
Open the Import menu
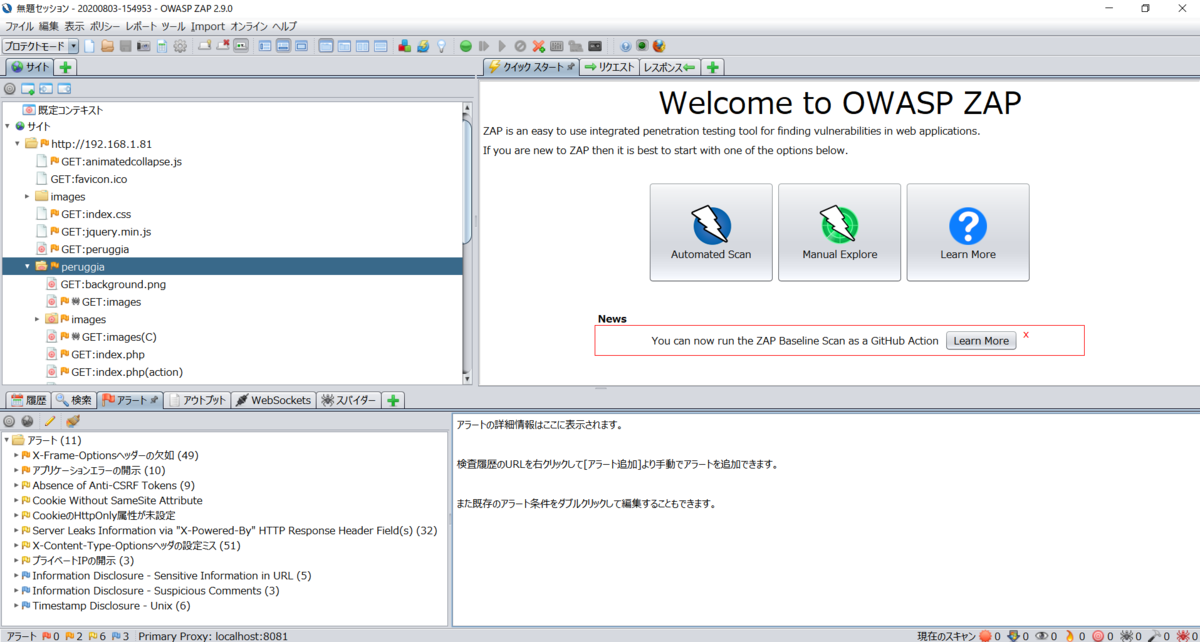[x=208, y=26]
